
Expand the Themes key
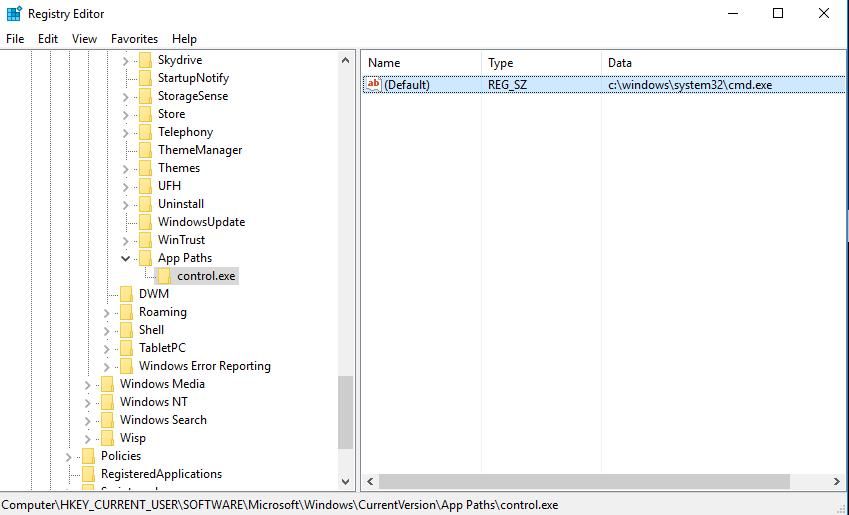pos(126,169)
